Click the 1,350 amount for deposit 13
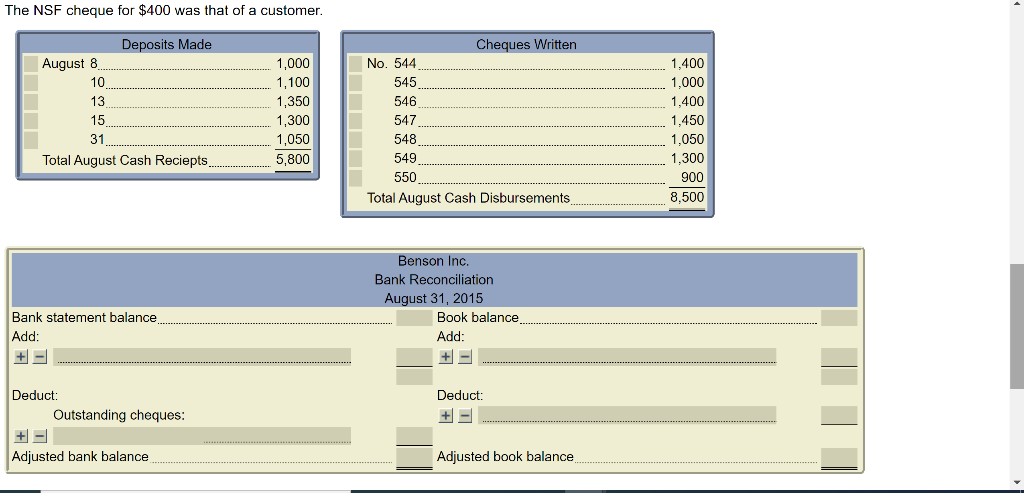Image resolution: width=1024 pixels, height=493 pixels. (x=293, y=101)
